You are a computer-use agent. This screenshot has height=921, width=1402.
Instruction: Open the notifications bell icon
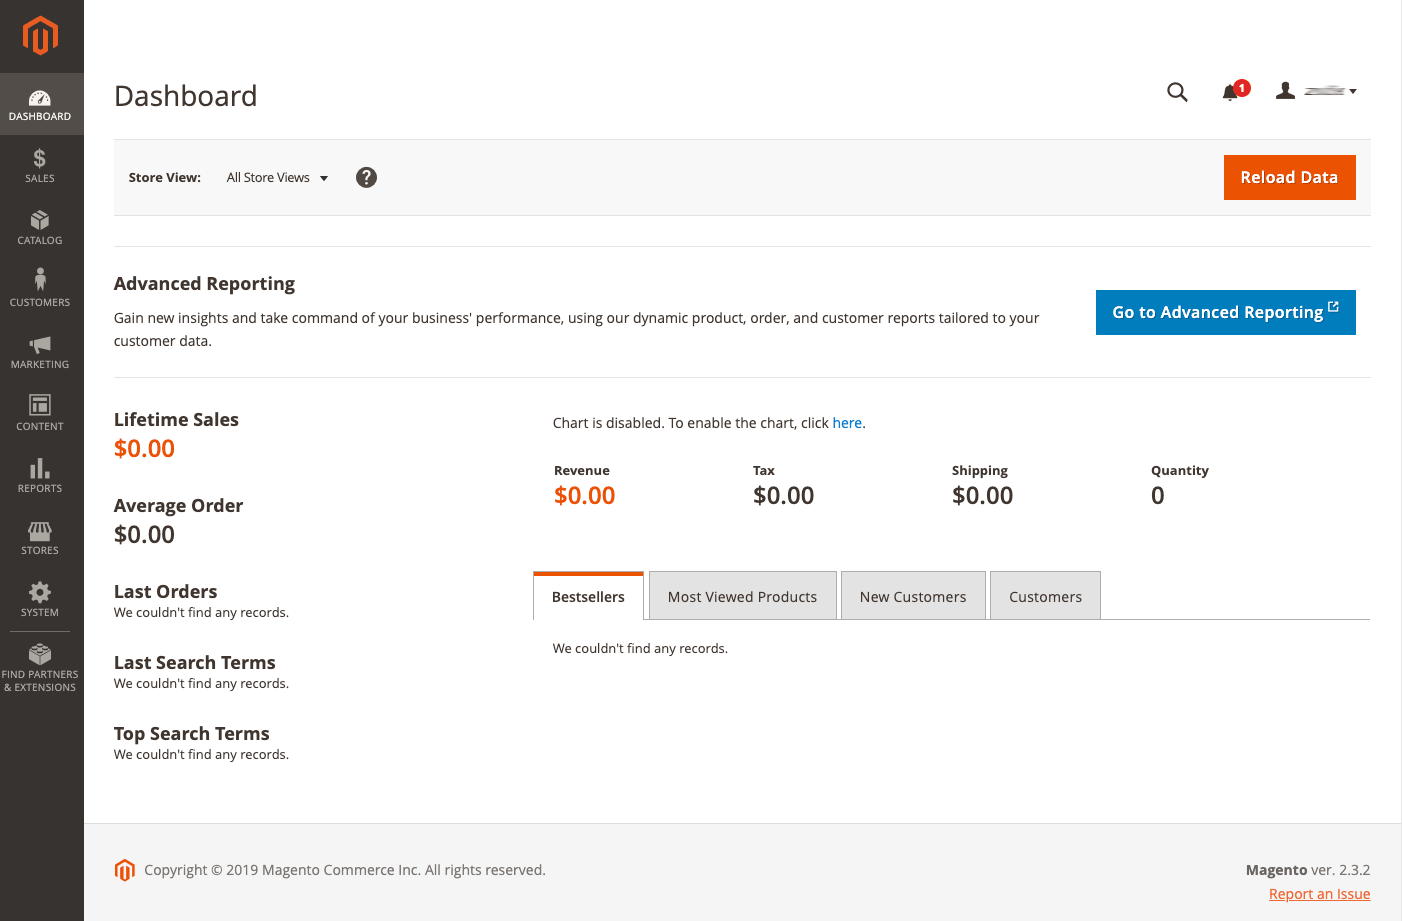click(1232, 92)
